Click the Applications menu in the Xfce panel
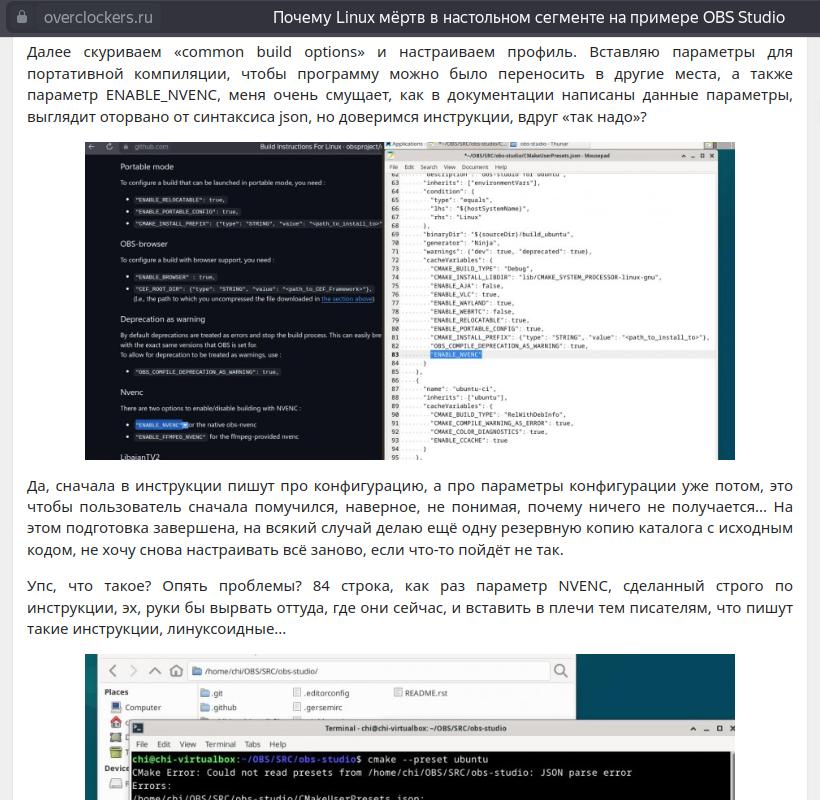The width and height of the screenshot is (820, 800). click(x=404, y=144)
